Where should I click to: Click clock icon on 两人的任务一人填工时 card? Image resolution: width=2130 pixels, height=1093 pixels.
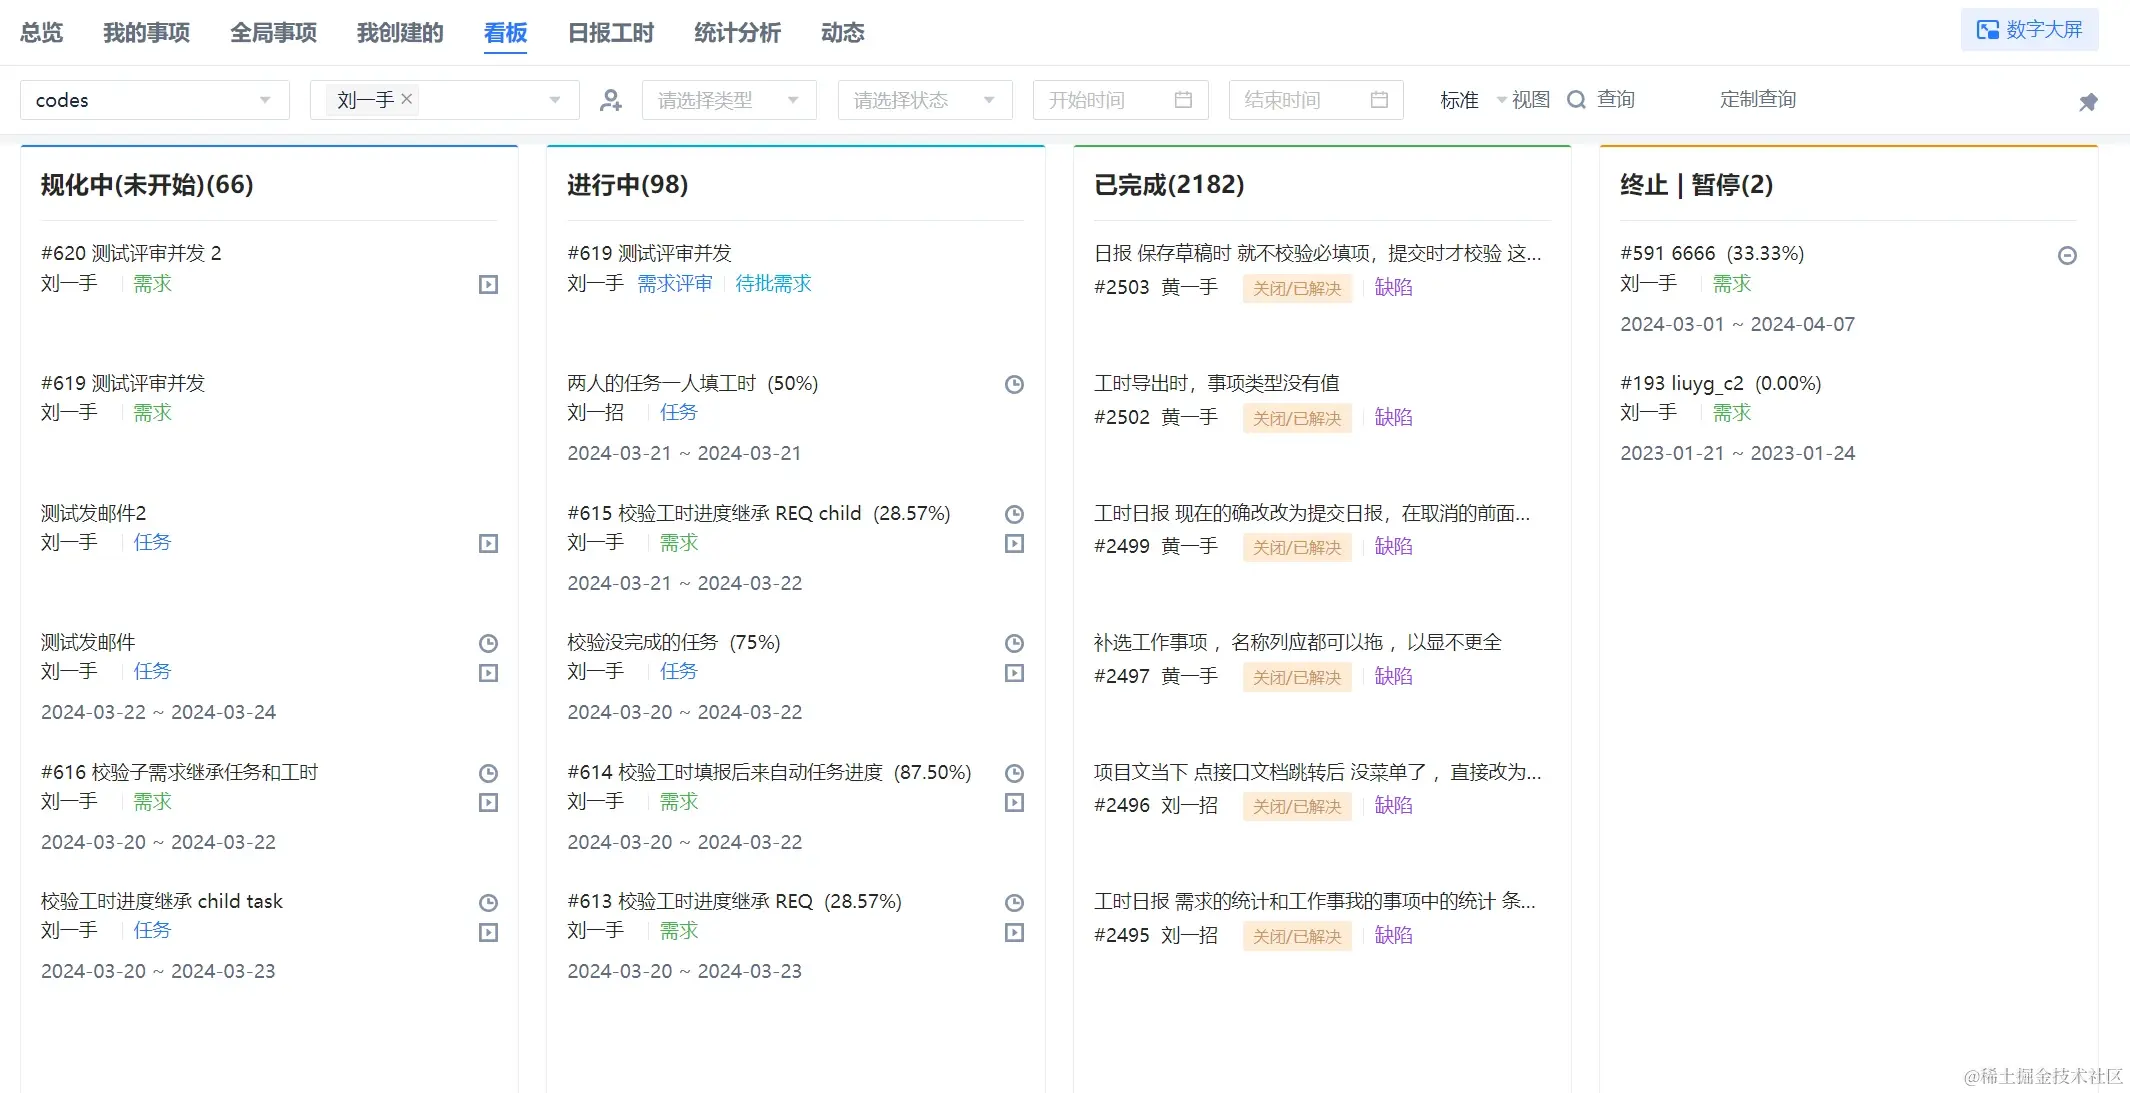[1014, 384]
